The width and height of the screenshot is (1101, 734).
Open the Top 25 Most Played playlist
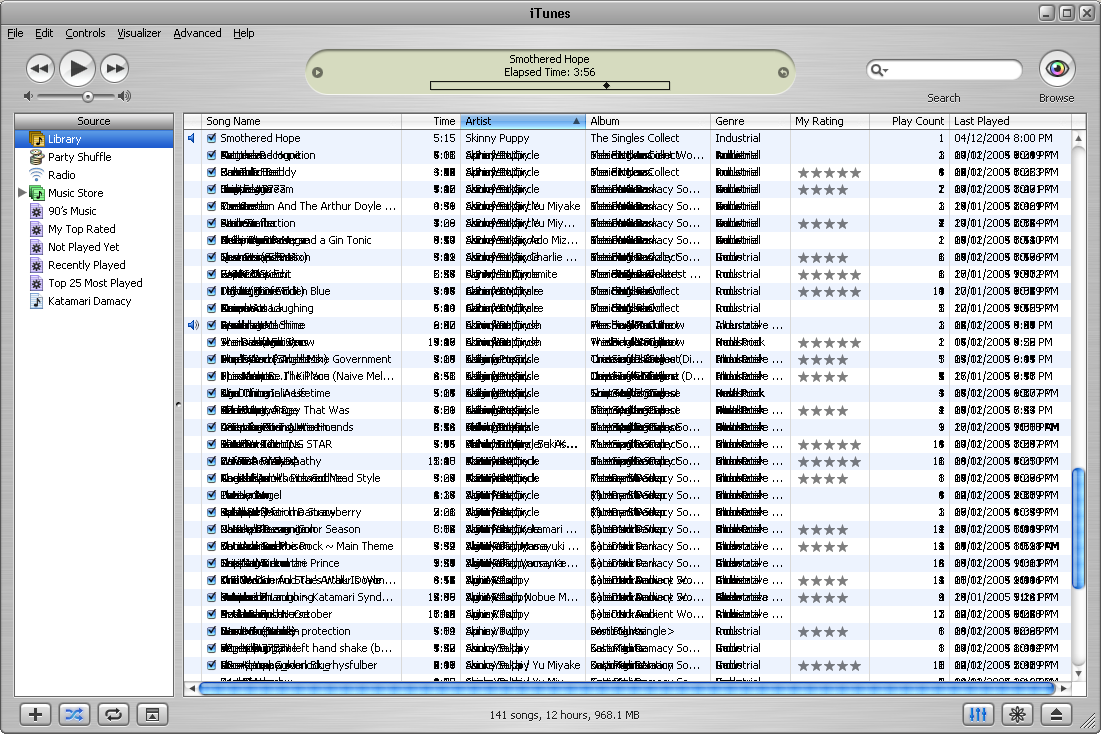click(95, 283)
